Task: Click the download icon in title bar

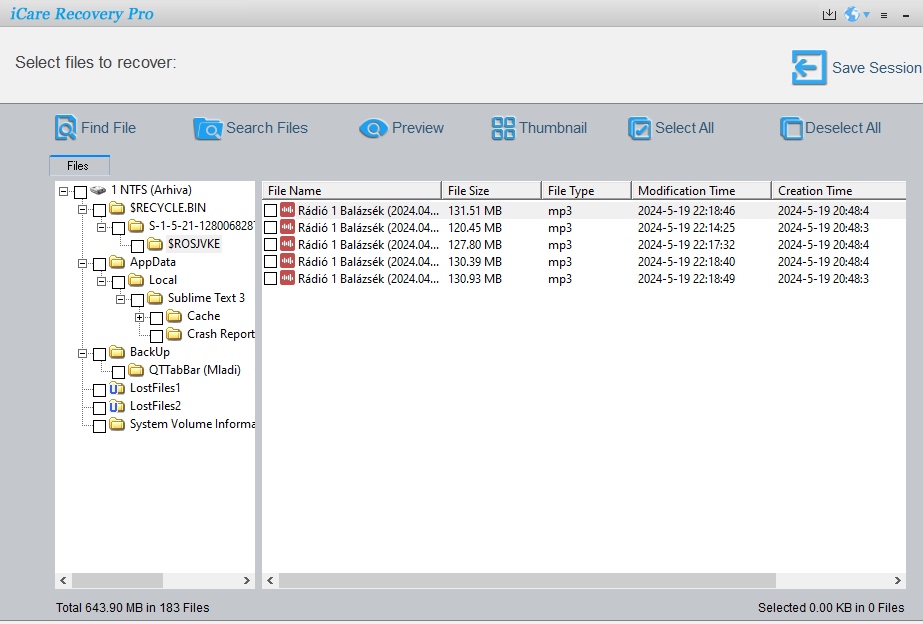Action: click(829, 15)
